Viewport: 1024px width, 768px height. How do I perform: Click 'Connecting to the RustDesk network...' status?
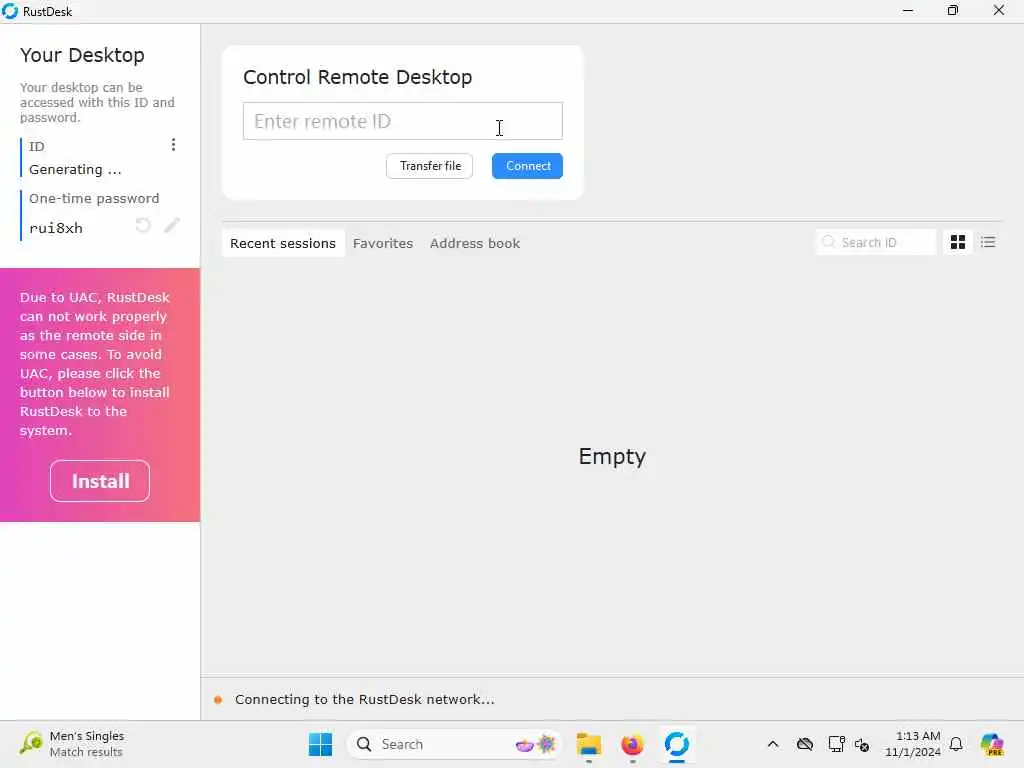pos(364,699)
